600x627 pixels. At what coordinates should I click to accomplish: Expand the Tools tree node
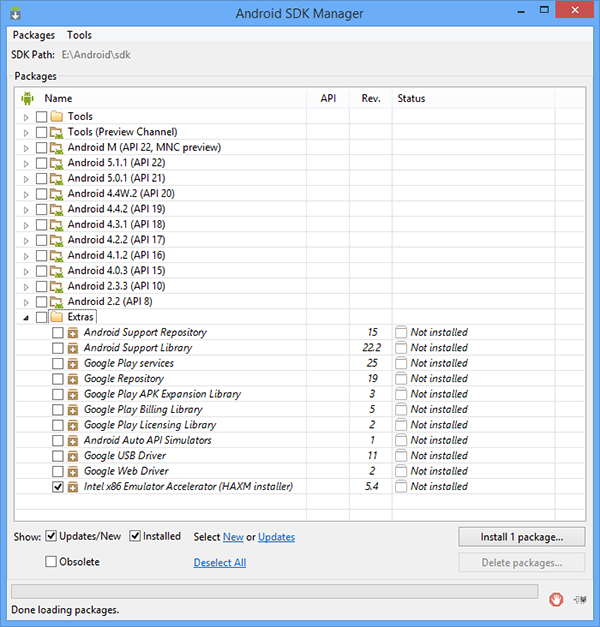pos(26,118)
